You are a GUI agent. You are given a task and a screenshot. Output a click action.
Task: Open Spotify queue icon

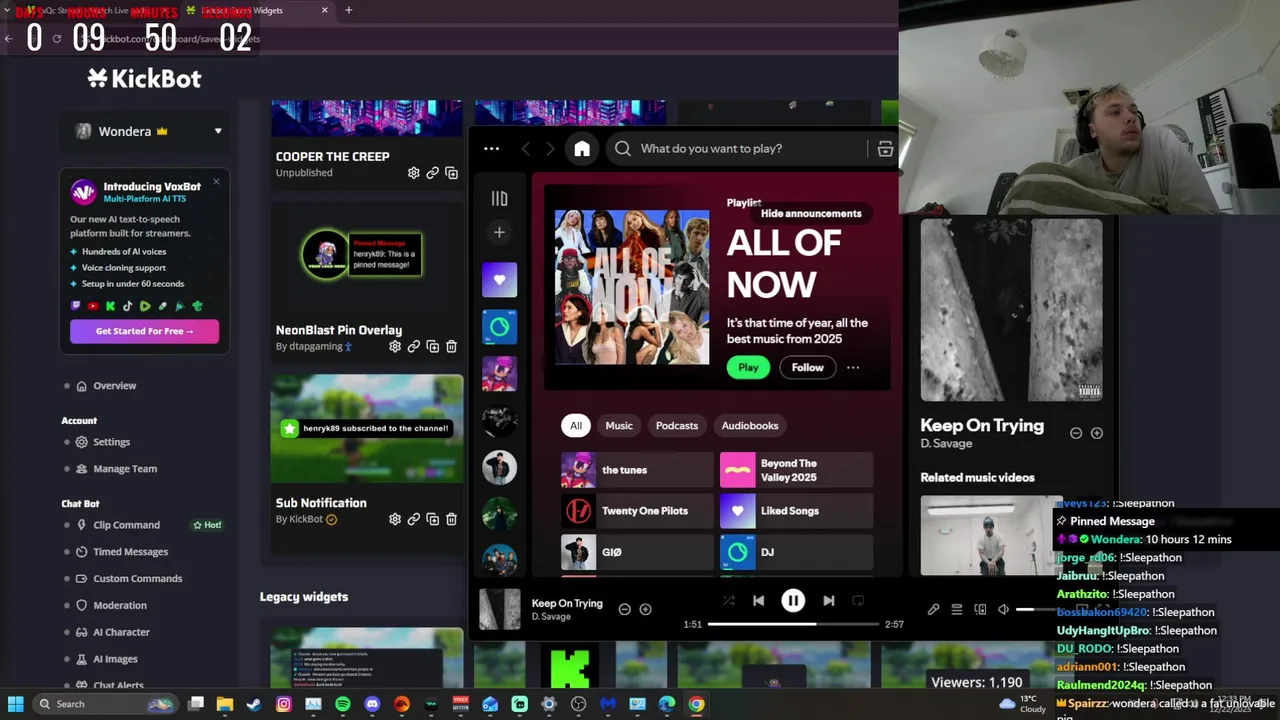pos(957,609)
